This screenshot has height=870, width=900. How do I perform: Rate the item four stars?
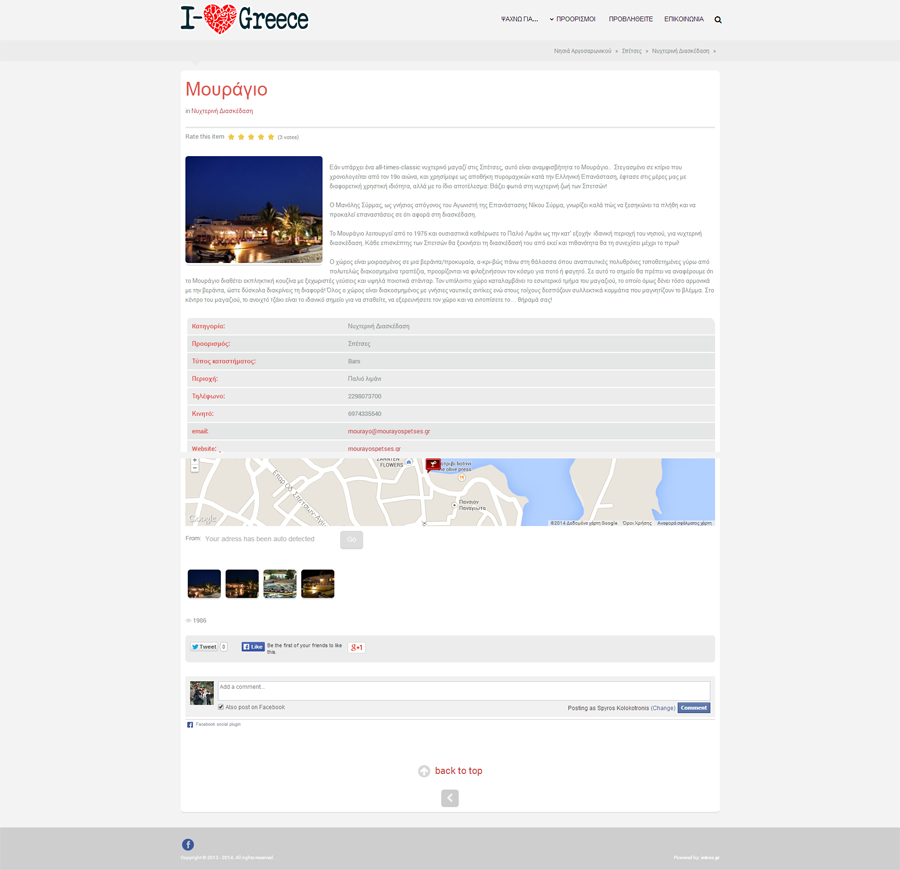click(x=261, y=137)
